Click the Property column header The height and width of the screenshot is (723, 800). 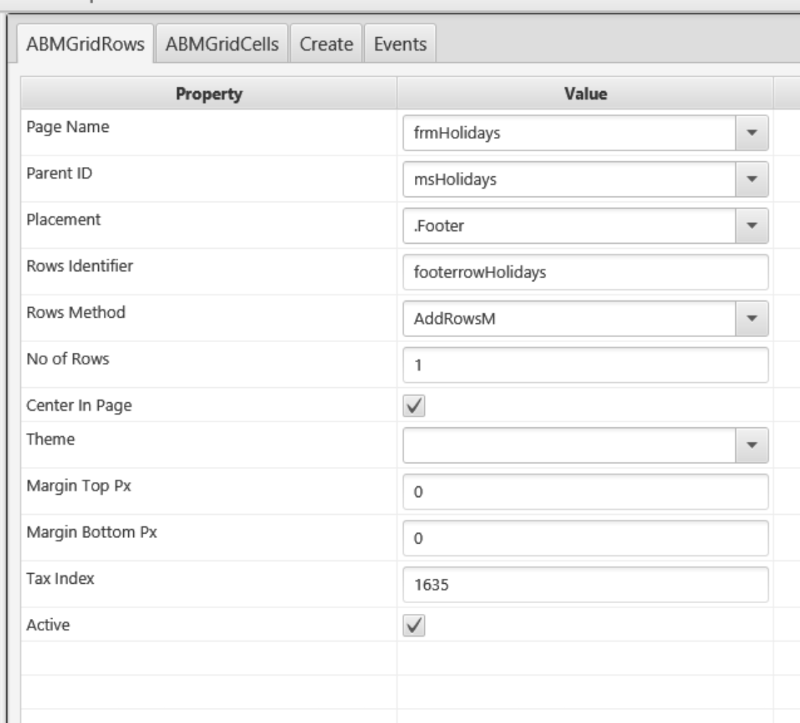pyautogui.click(x=209, y=94)
